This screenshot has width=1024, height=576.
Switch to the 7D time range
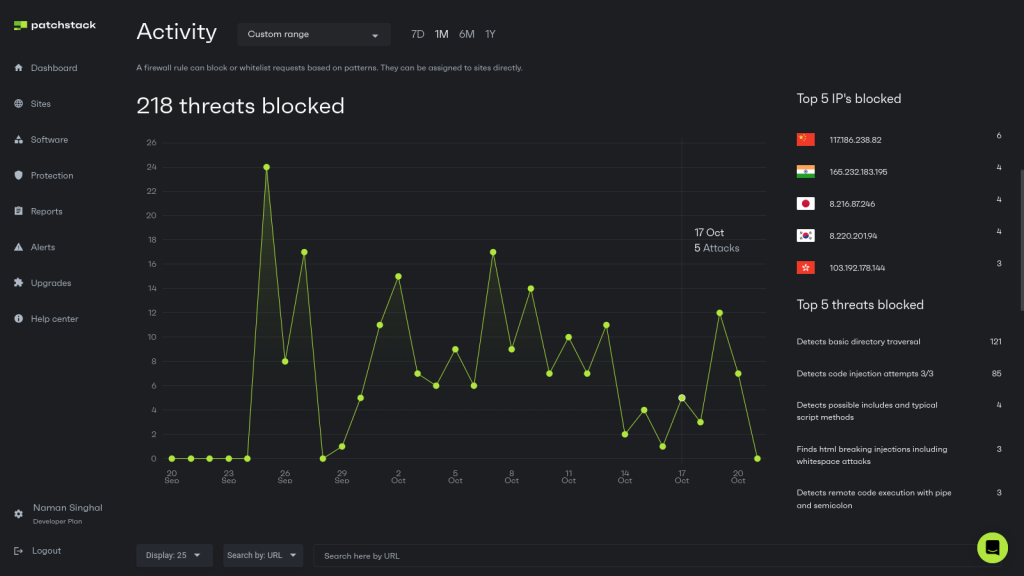(x=418, y=34)
